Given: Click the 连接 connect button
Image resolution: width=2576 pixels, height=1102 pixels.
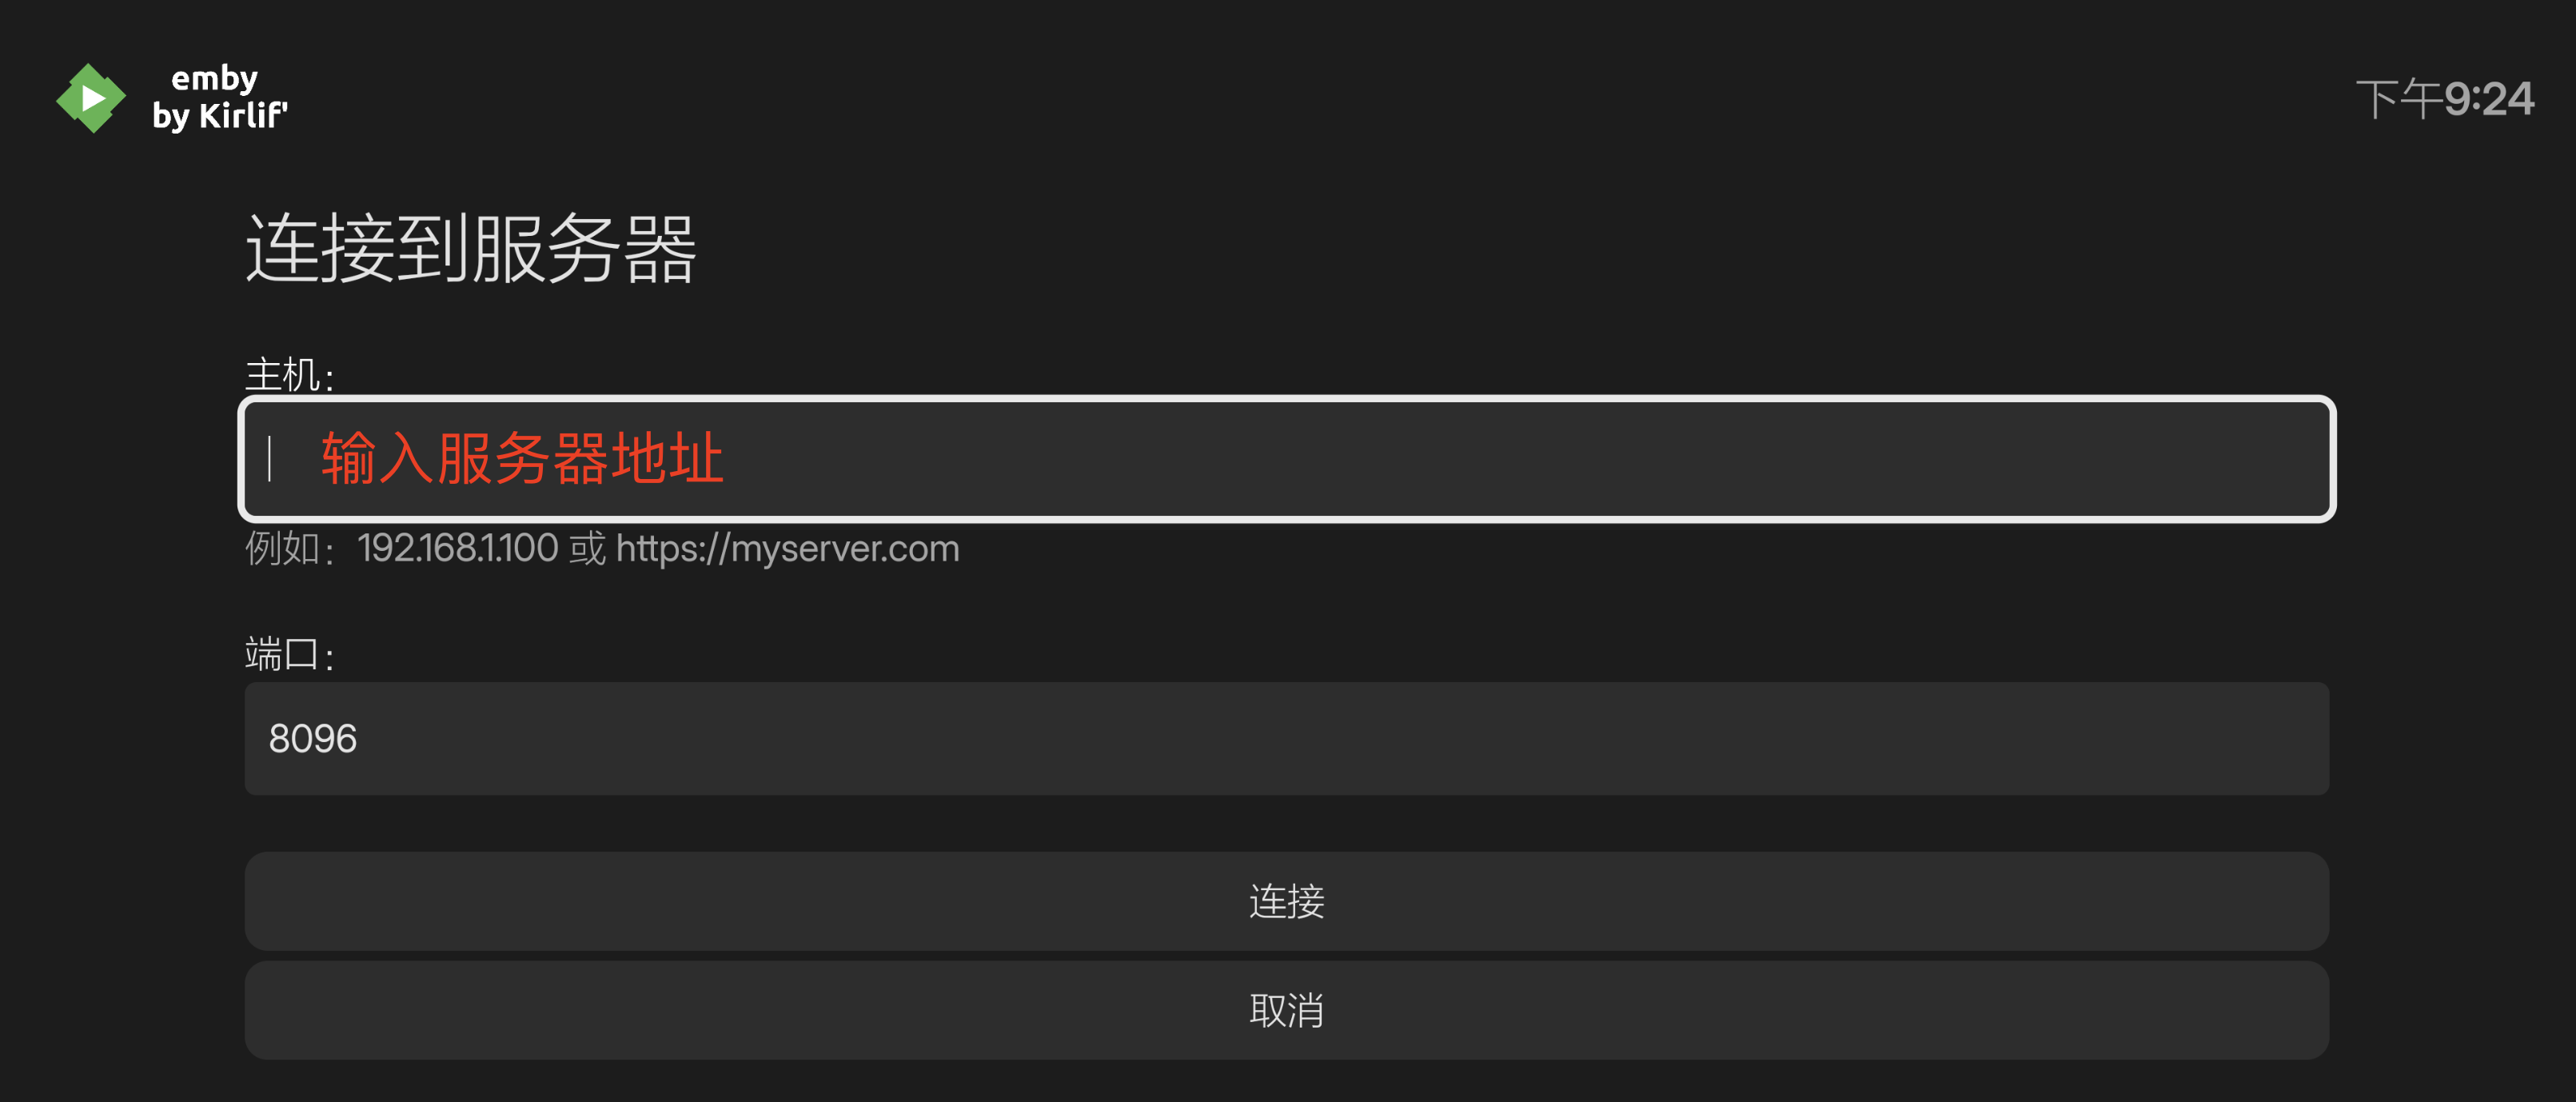Looking at the screenshot, I should pos(1287,901).
